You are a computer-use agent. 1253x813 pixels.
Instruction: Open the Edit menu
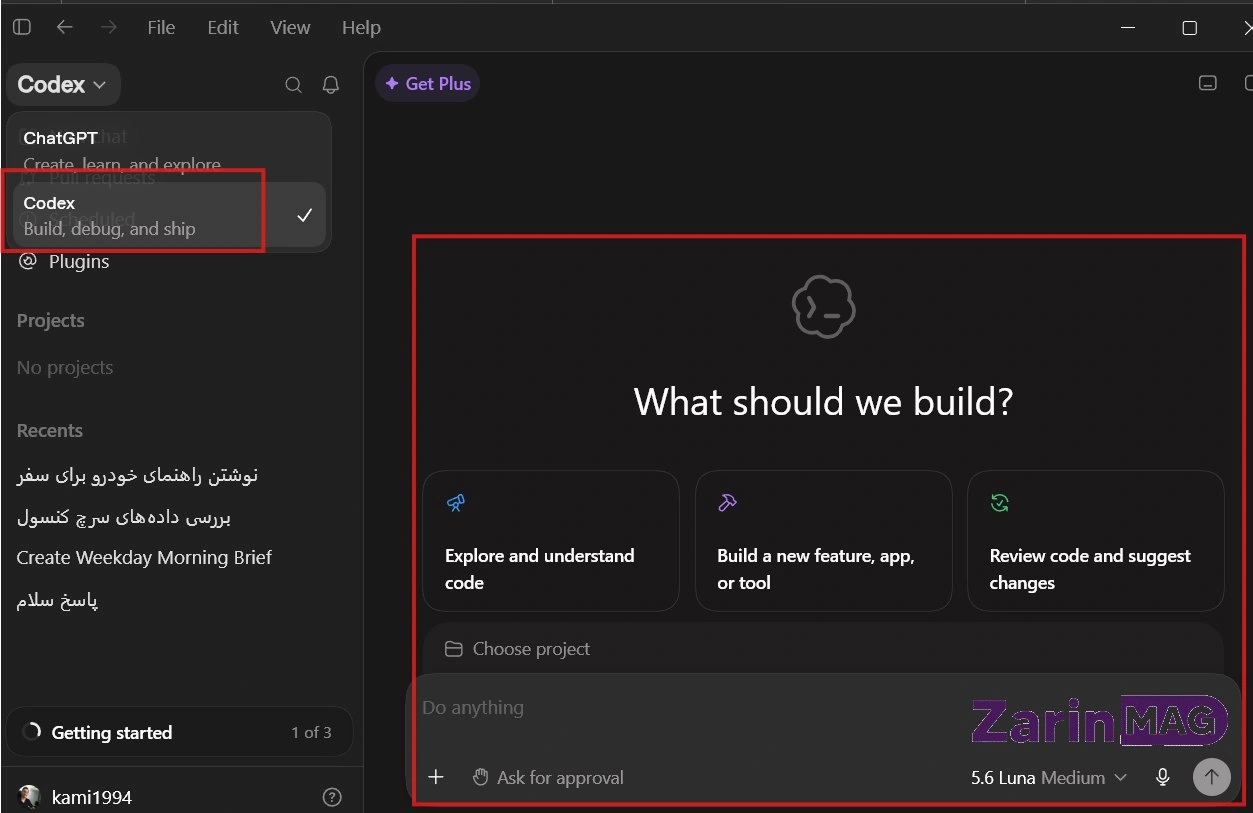(x=223, y=28)
